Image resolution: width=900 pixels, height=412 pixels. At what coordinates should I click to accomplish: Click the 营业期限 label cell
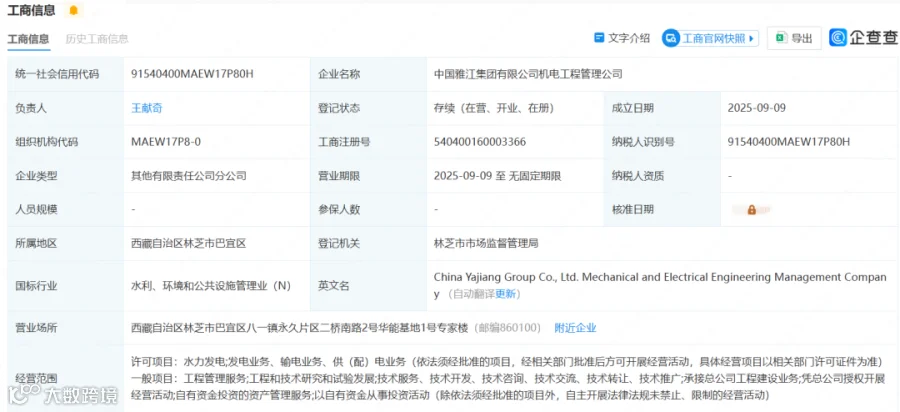(x=368, y=176)
